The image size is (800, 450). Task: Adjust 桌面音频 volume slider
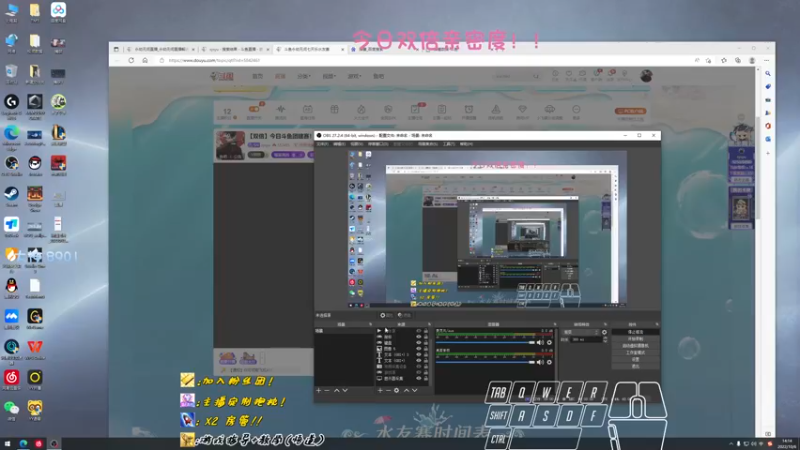(485, 362)
